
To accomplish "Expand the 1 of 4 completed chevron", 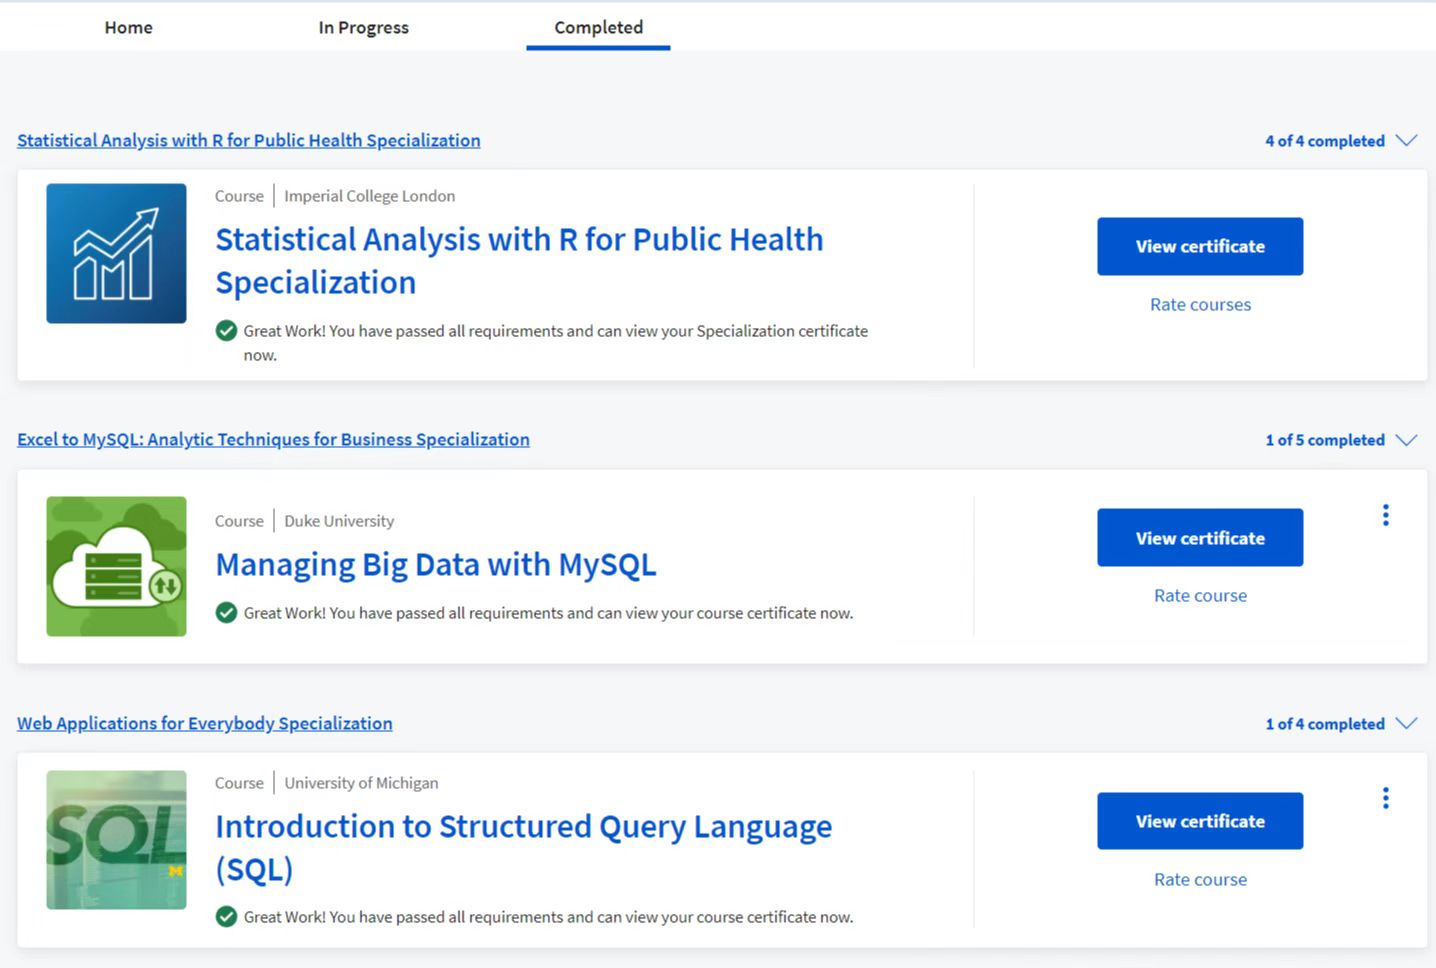I will pyautogui.click(x=1406, y=724).
